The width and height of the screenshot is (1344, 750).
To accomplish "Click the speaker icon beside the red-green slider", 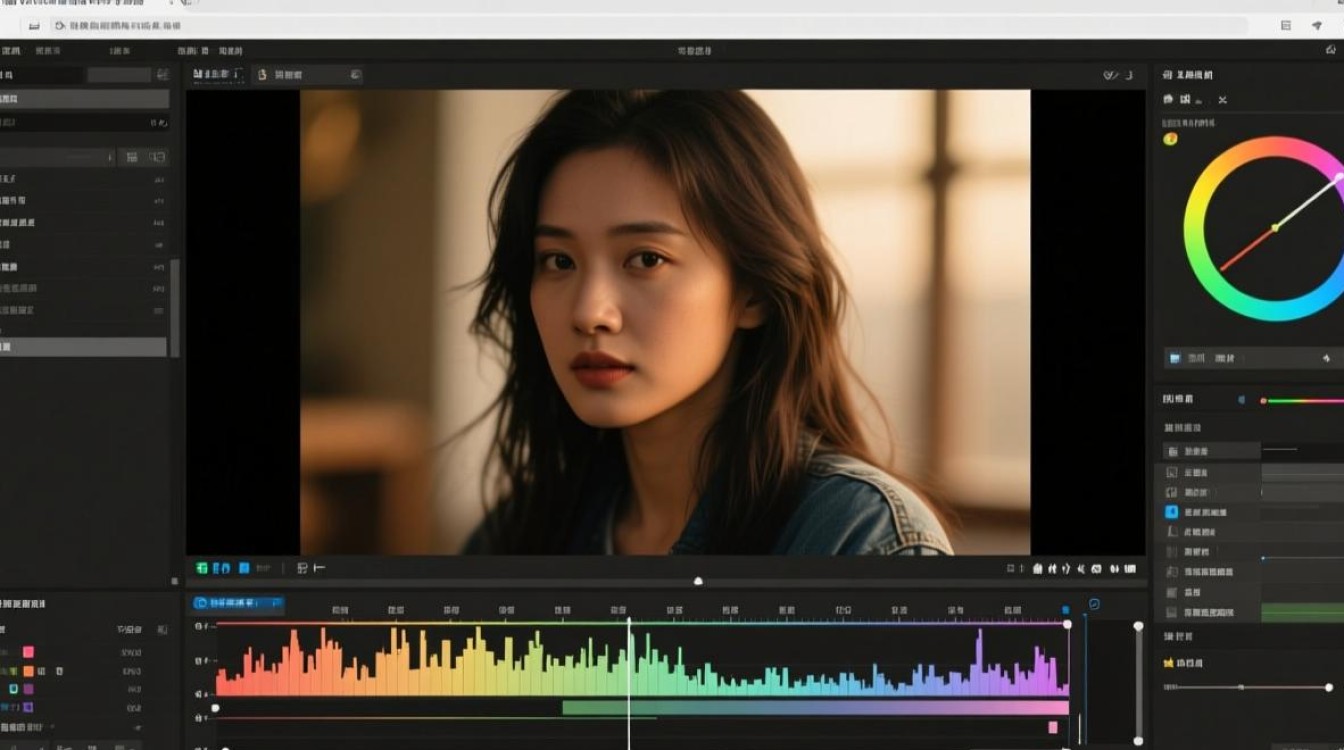I will coord(1242,400).
